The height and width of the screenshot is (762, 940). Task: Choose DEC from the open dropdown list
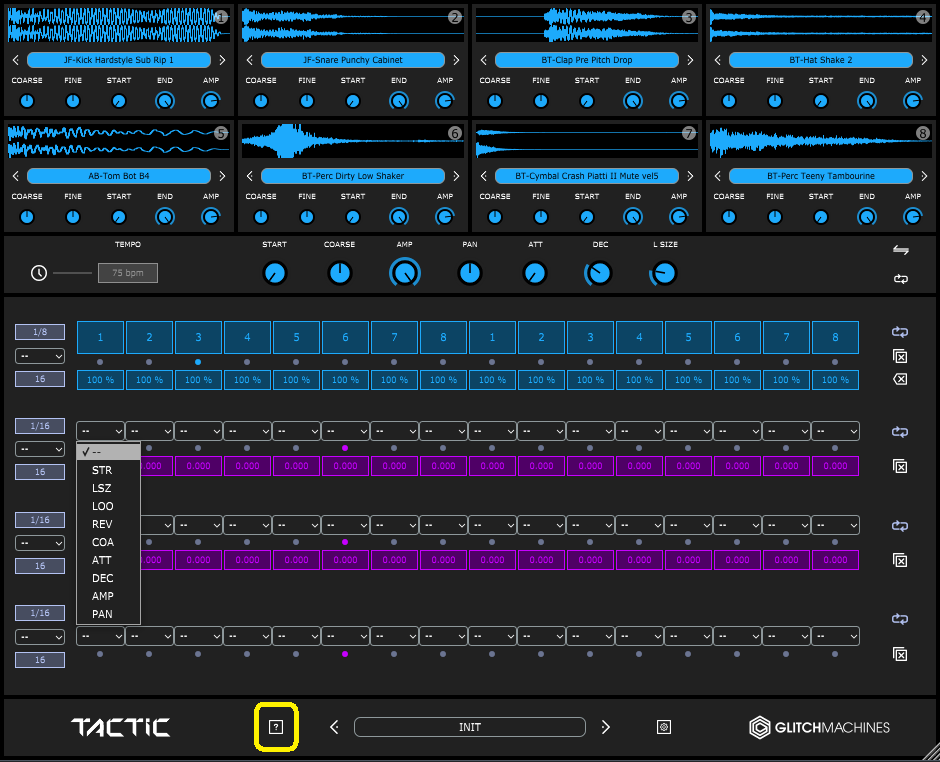109,578
